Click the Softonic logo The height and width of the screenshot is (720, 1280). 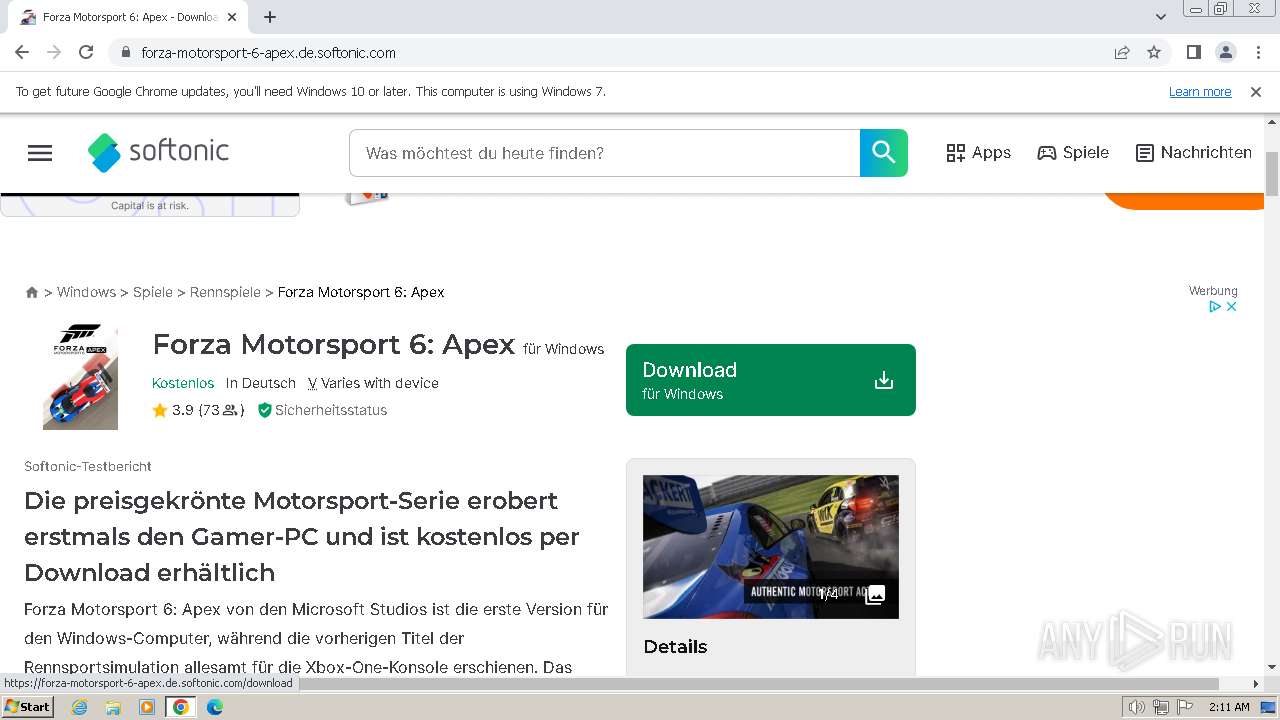tap(158, 152)
